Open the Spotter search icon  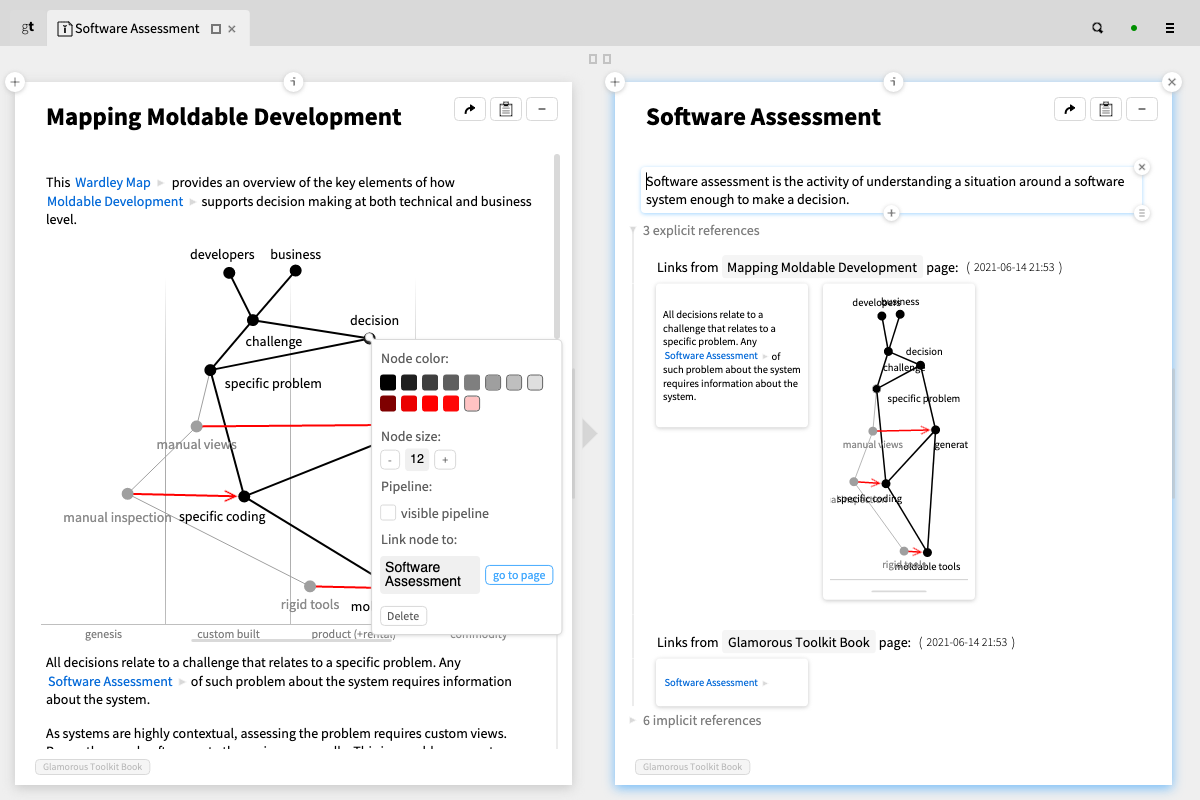[1097, 28]
